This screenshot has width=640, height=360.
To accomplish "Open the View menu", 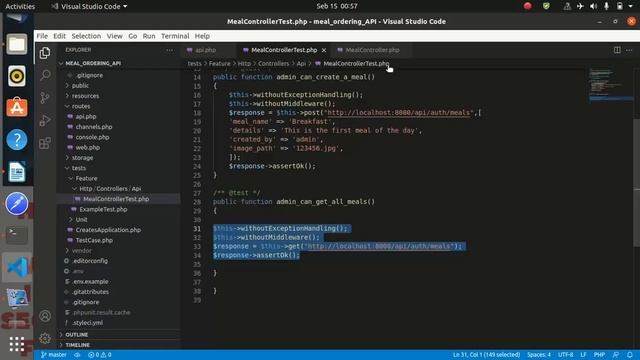I will coord(115,36).
